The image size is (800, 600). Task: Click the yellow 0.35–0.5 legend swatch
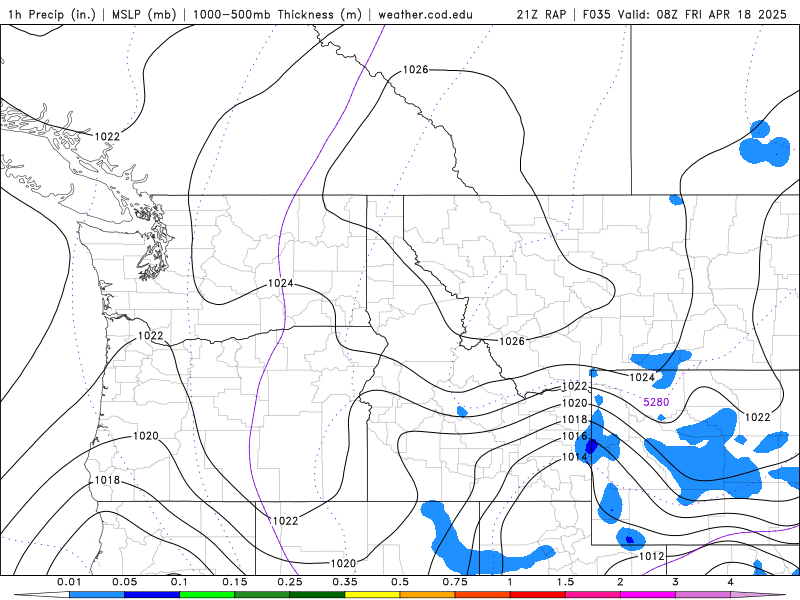372,595
